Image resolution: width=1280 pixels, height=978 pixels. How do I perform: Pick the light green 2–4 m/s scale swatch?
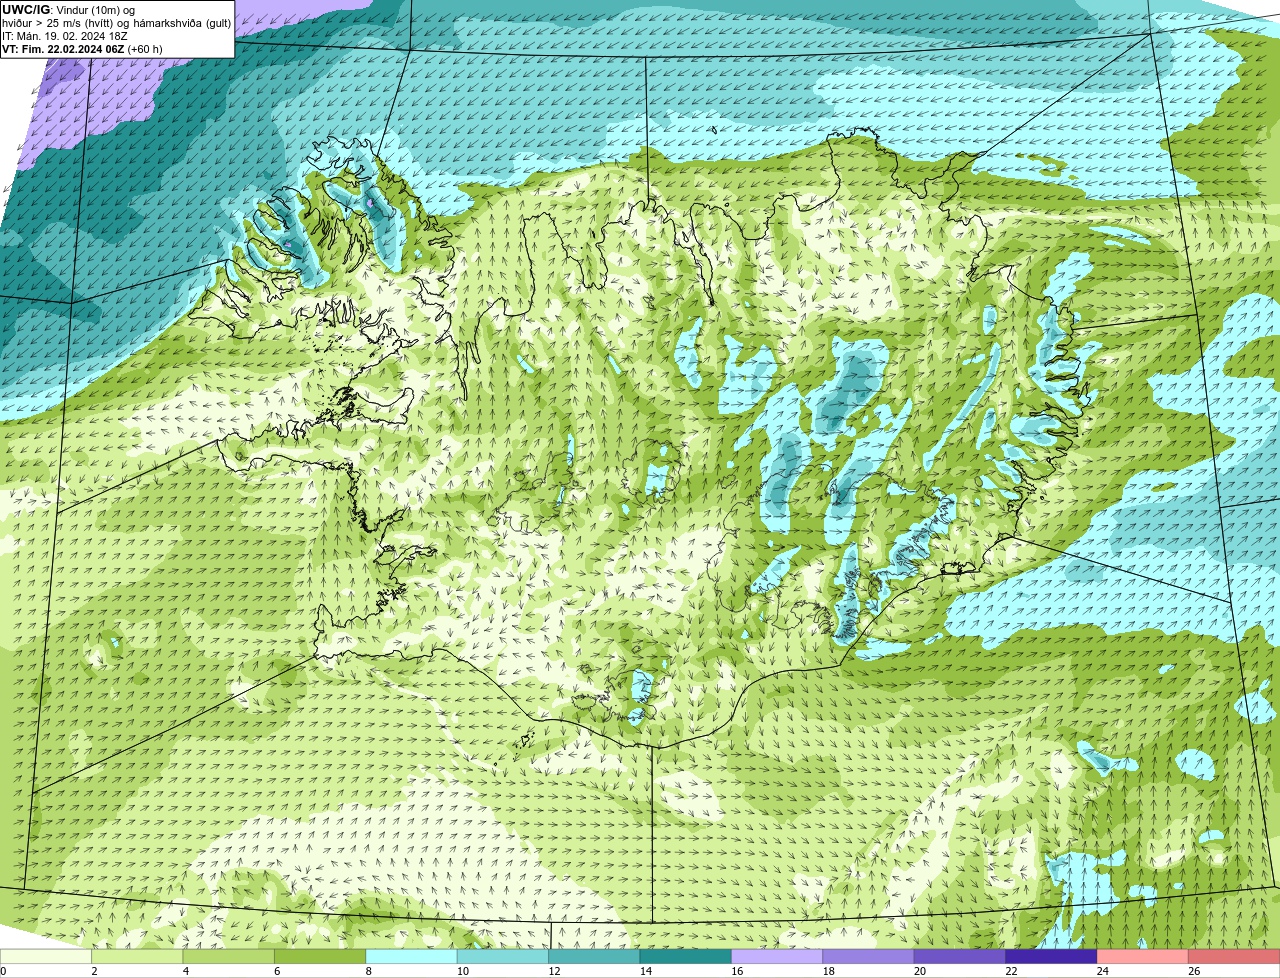point(137,957)
